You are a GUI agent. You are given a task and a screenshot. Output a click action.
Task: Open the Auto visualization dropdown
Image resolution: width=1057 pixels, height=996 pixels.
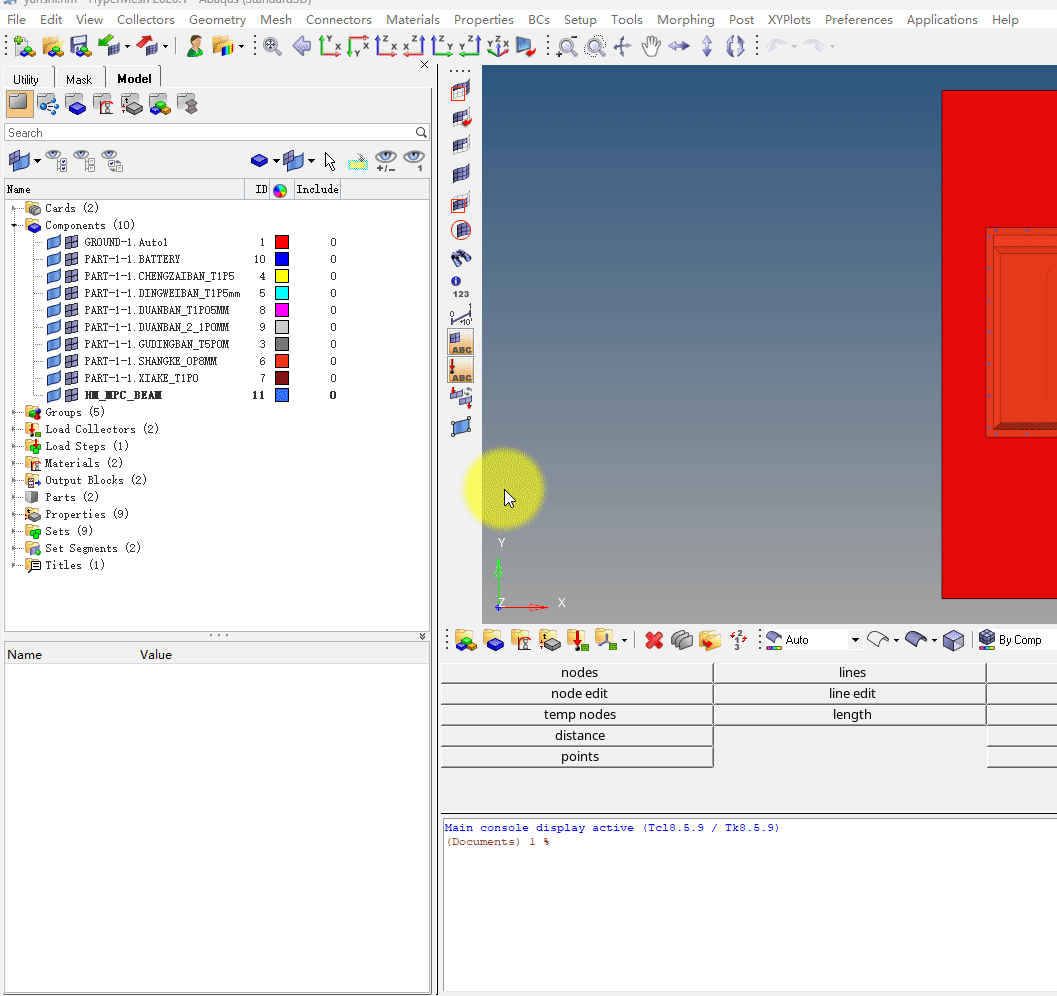[855, 640]
